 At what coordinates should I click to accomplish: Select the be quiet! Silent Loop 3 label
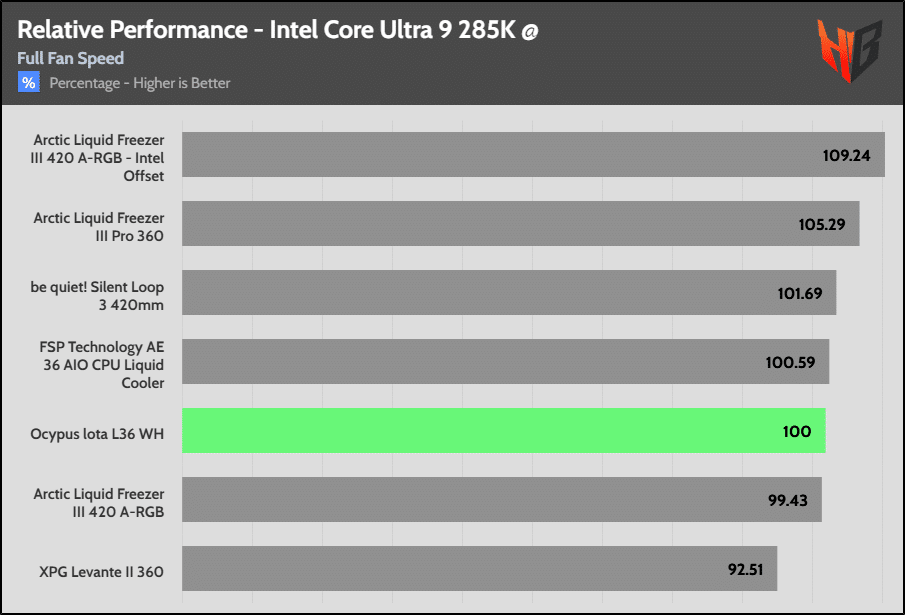coord(97,296)
